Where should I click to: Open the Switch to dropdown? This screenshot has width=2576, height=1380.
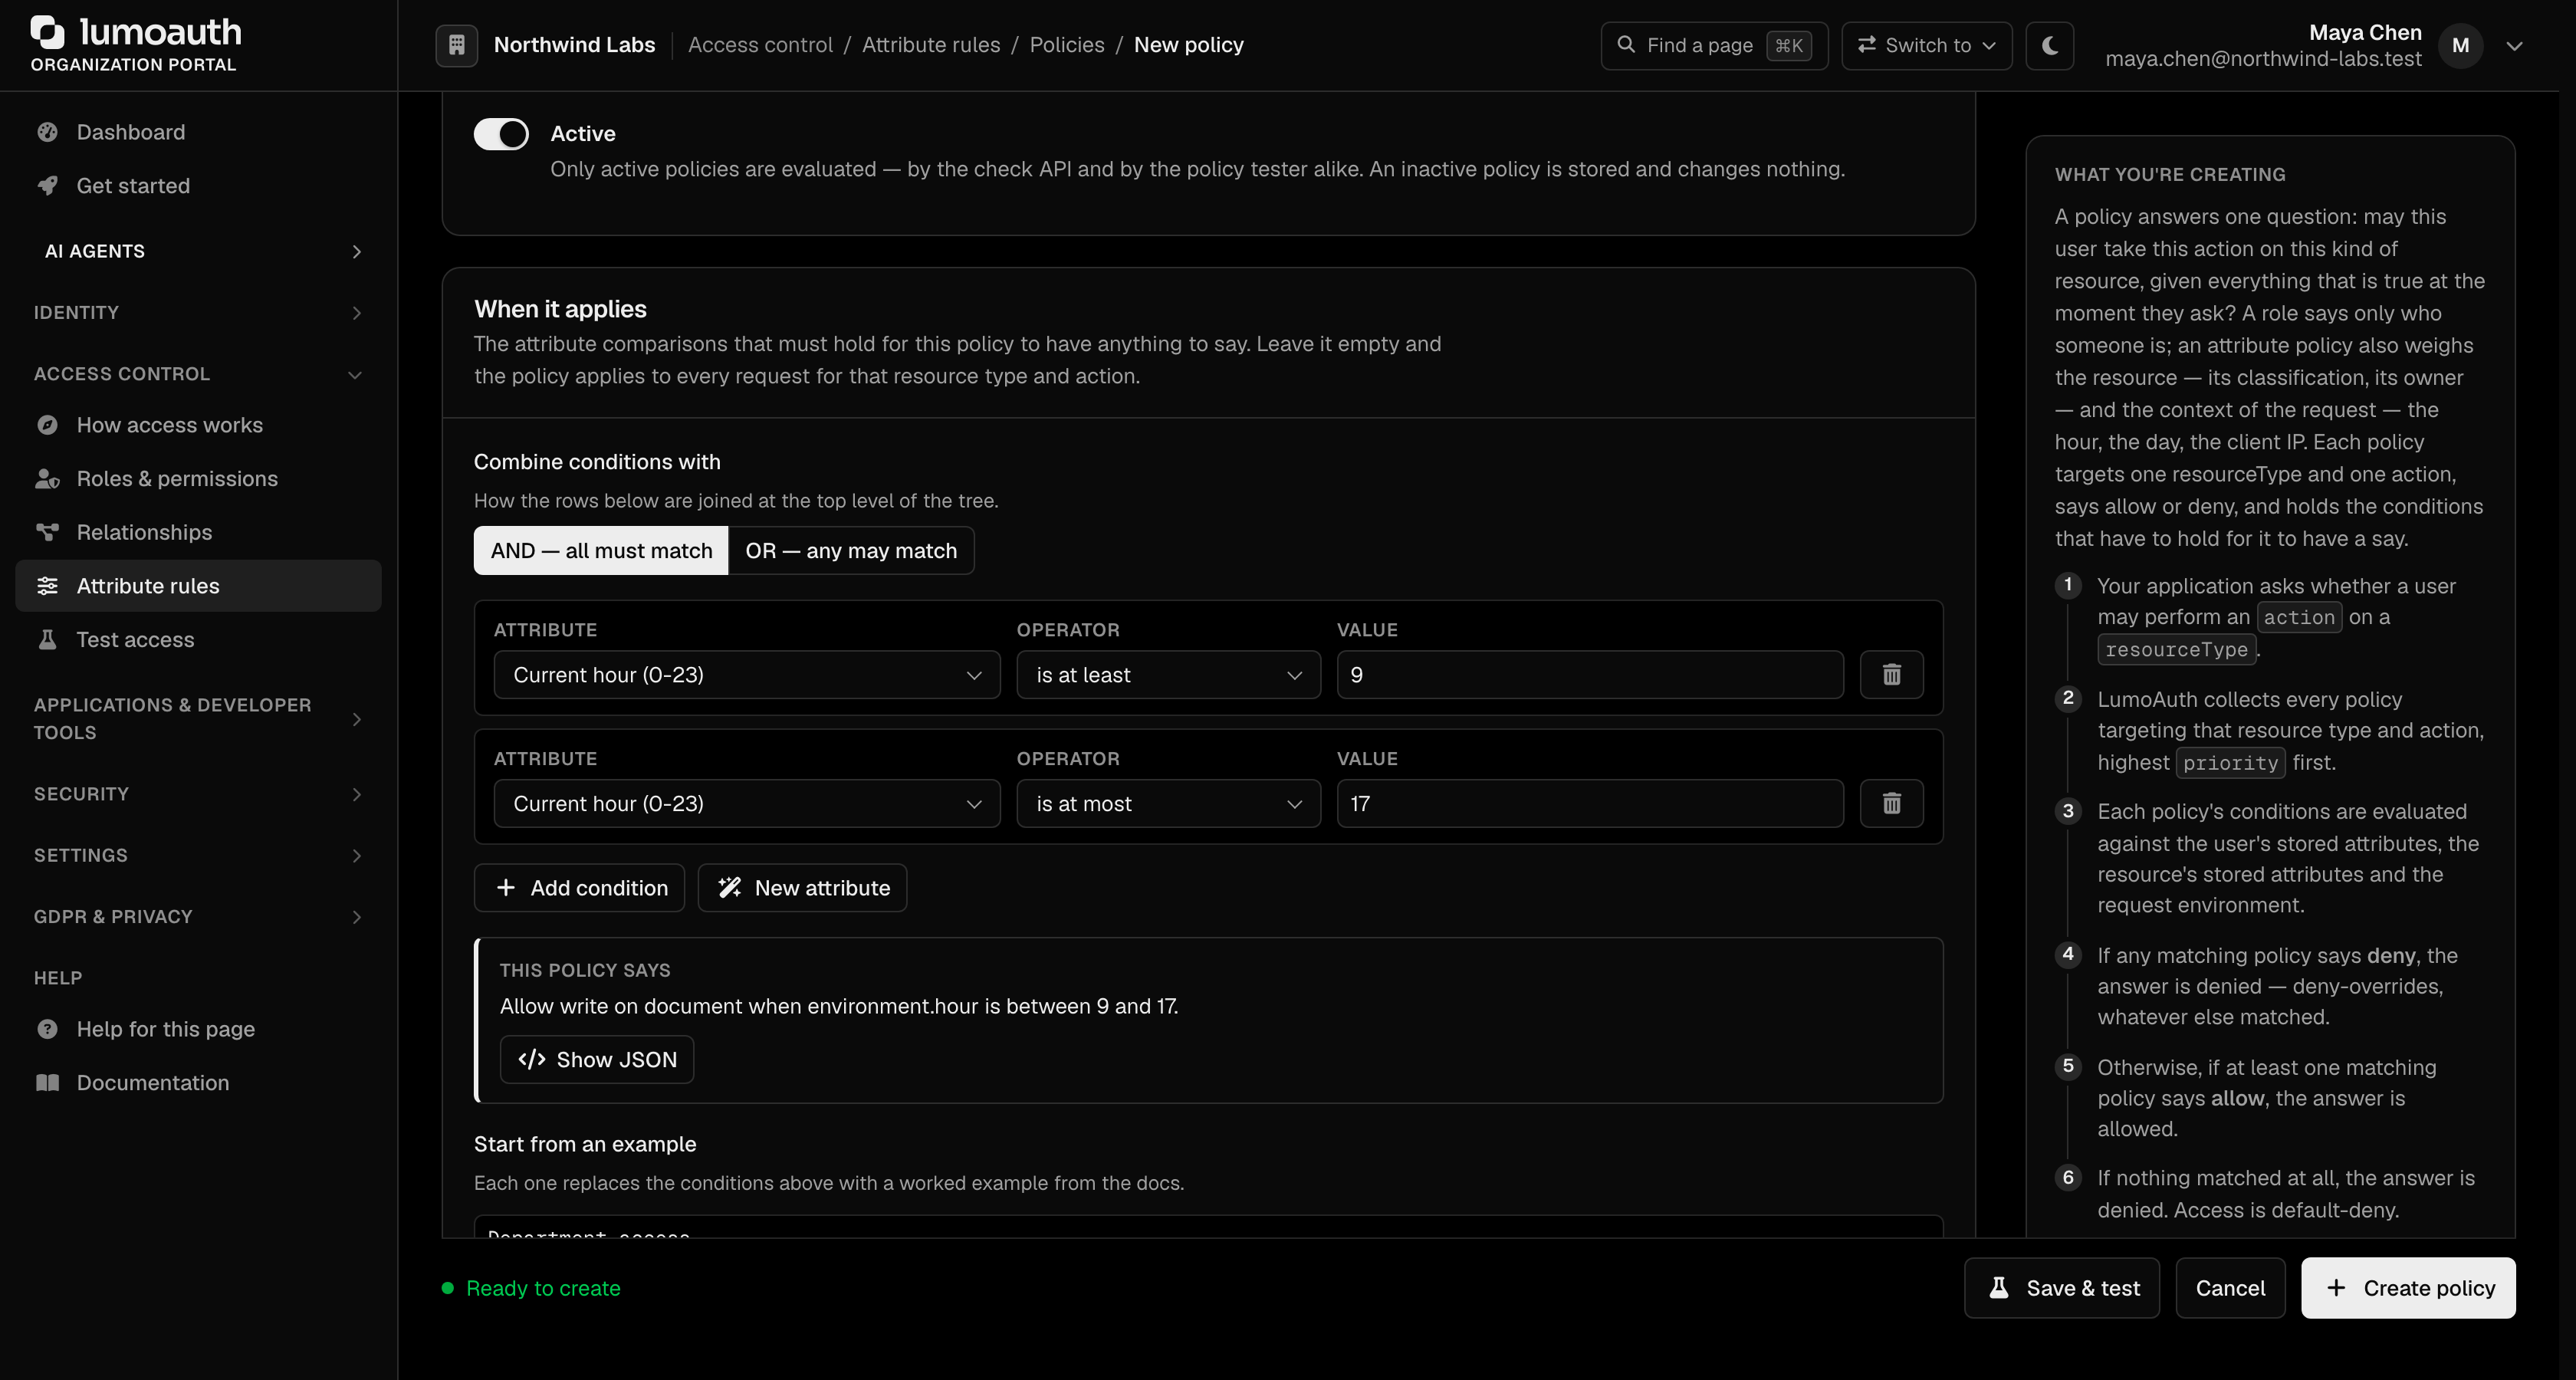click(1926, 45)
